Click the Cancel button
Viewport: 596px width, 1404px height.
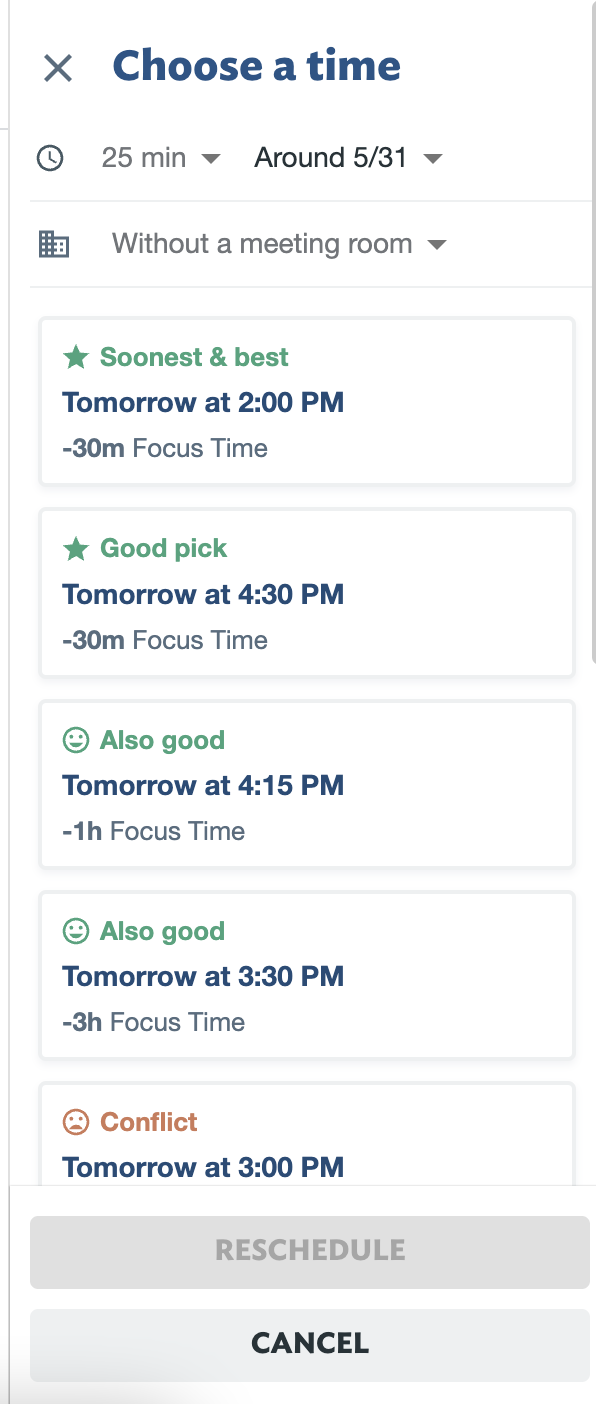310,1345
